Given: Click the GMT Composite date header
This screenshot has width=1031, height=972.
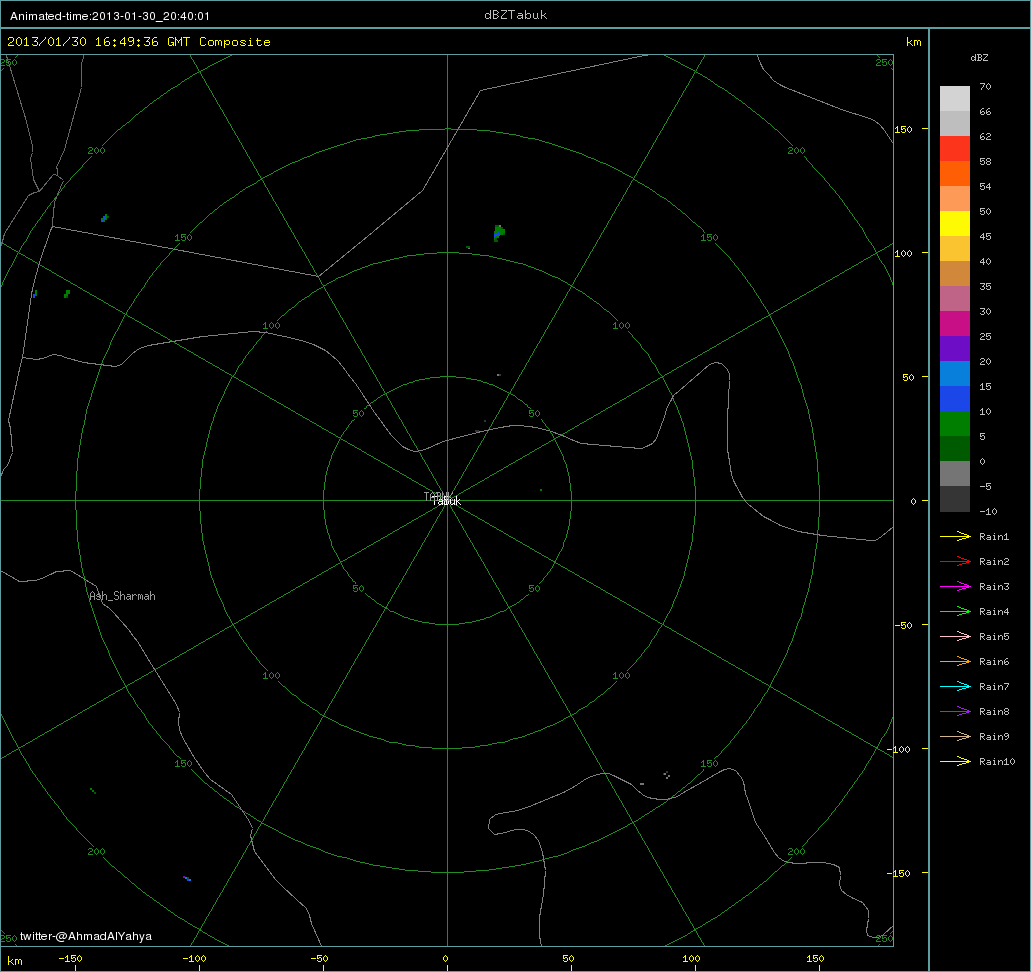Looking at the screenshot, I should 139,41.
